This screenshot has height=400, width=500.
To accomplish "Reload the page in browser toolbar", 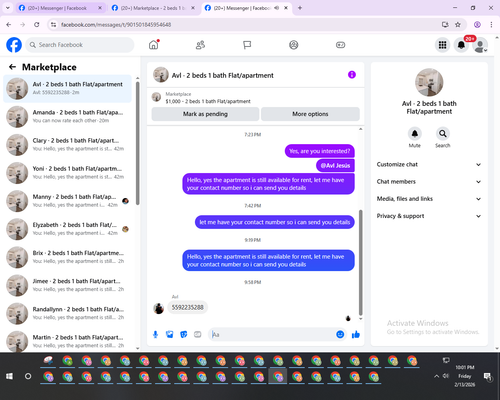I will pos(37,25).
